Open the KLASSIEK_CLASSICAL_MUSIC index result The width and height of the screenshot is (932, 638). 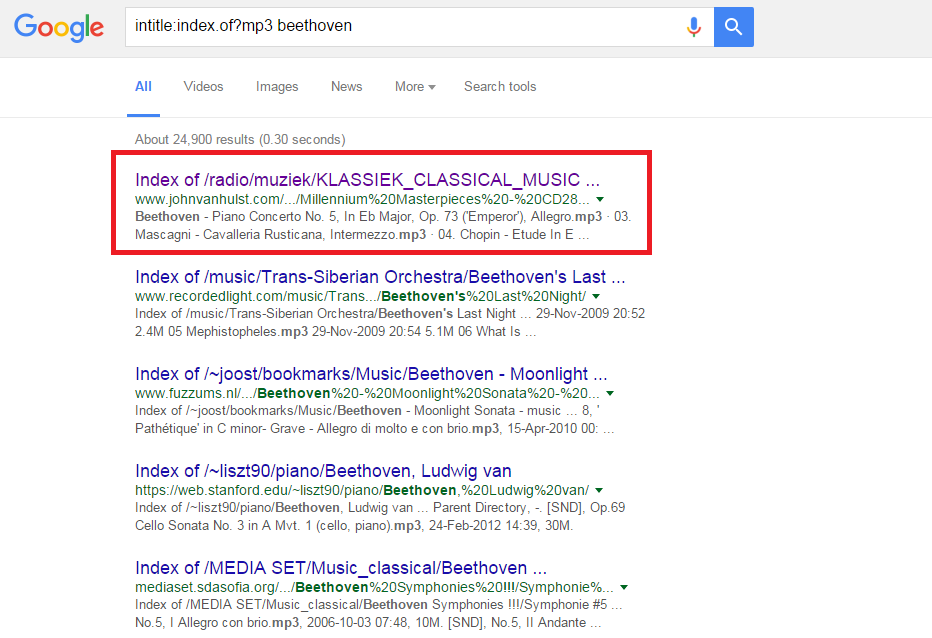pyautogui.click(x=367, y=180)
